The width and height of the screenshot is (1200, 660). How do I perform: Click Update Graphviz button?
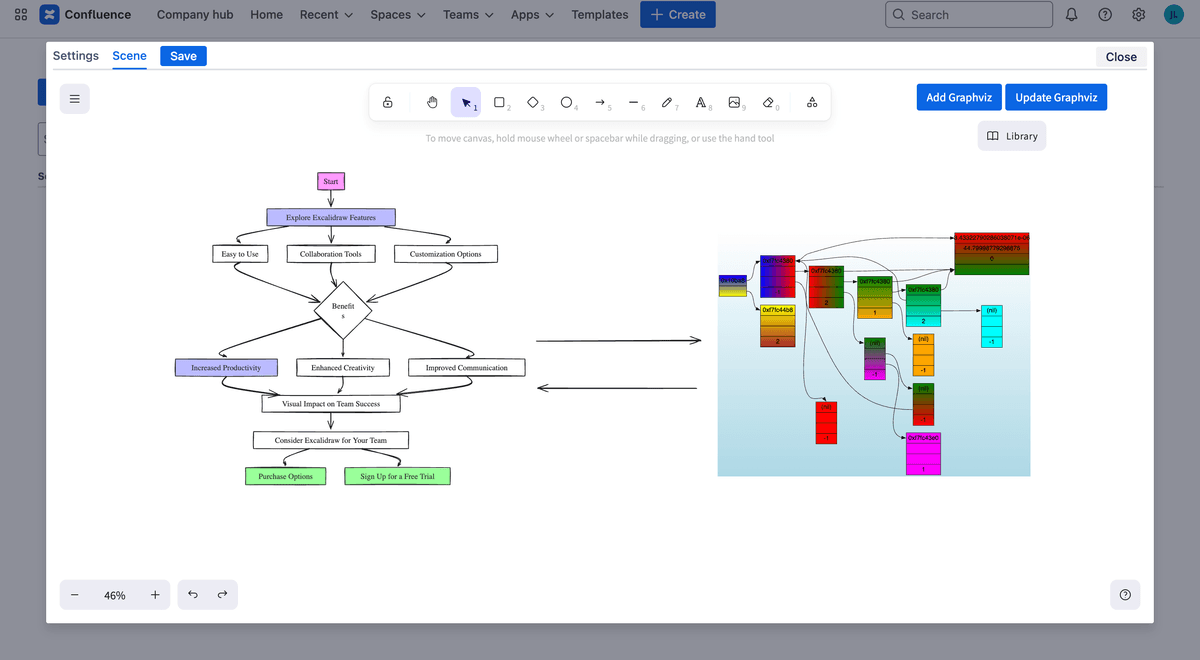pos(1056,97)
